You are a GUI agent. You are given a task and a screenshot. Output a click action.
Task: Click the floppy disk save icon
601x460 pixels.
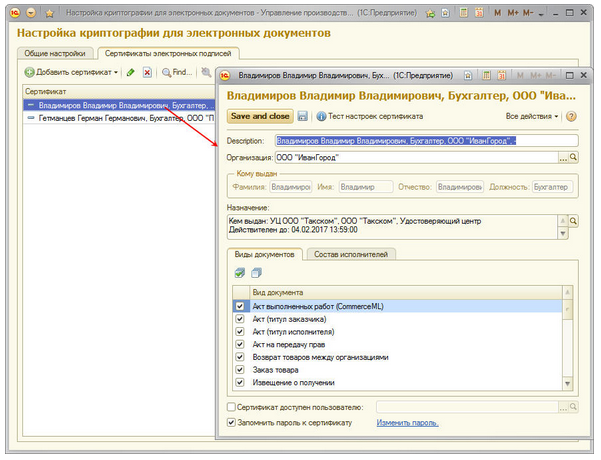pyautogui.click(x=303, y=116)
